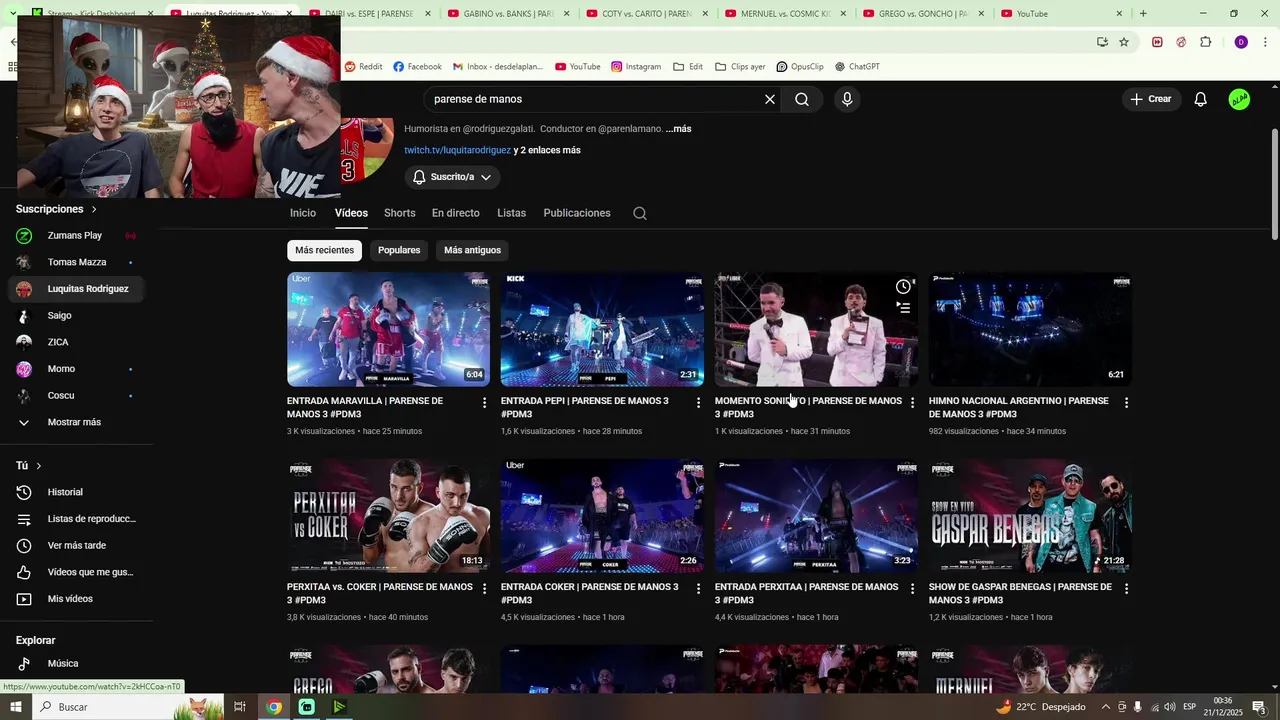
Task: Open the ChatGPT bookmark
Action: coord(857,67)
